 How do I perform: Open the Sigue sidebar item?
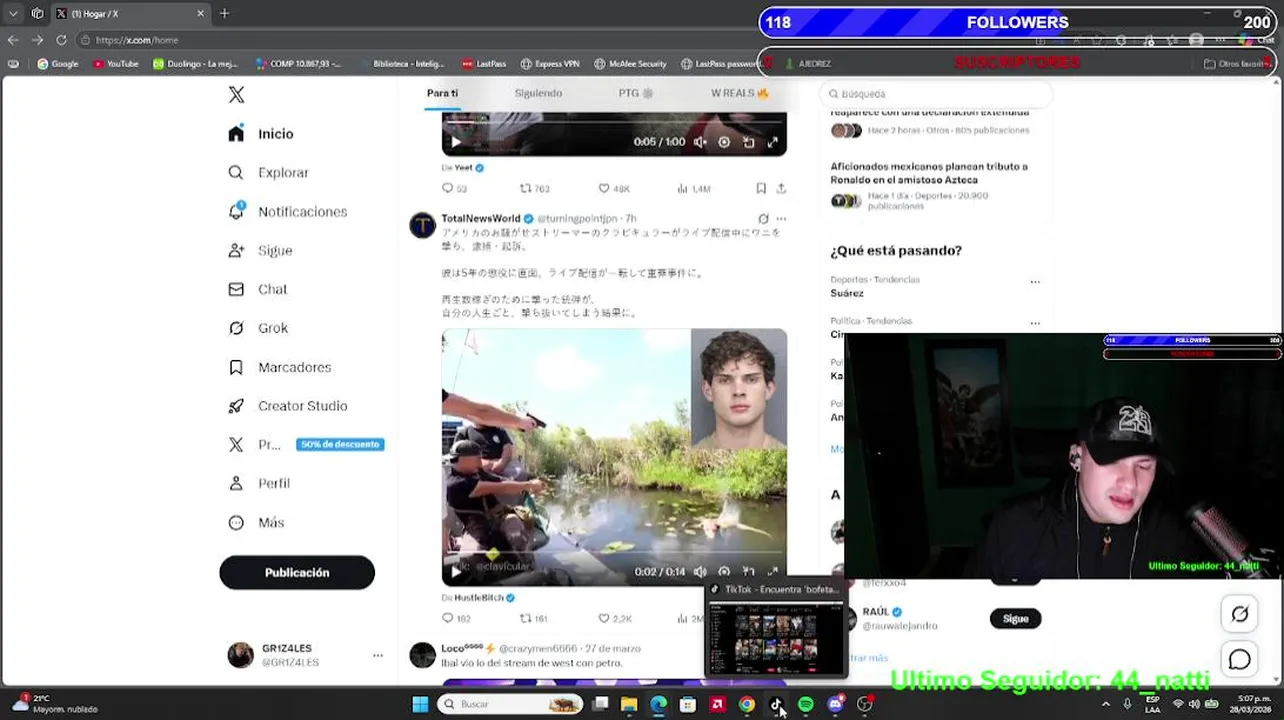pos(260,251)
